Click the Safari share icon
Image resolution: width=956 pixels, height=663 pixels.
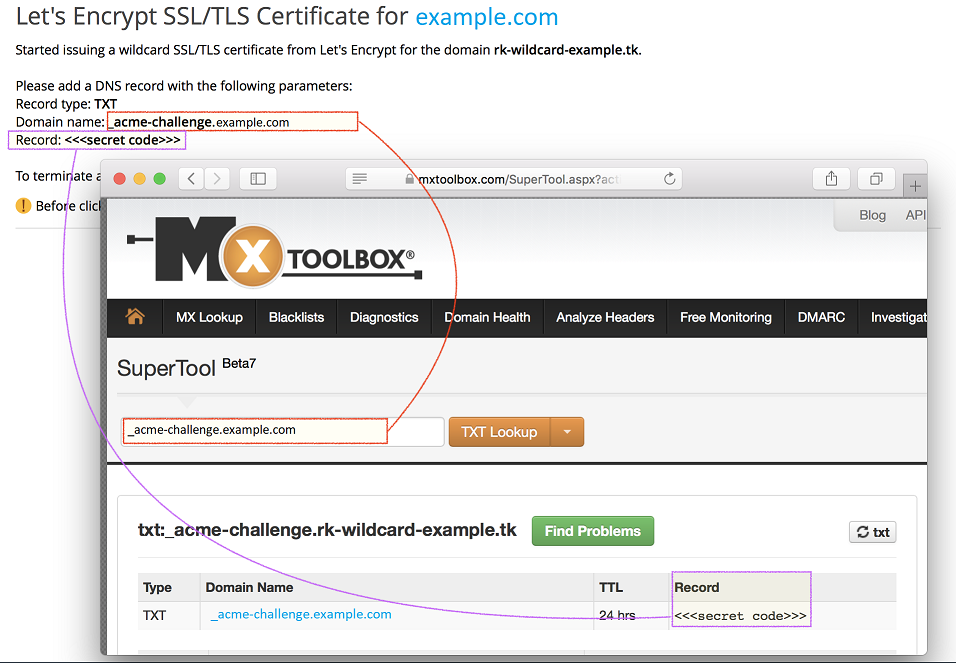point(831,179)
